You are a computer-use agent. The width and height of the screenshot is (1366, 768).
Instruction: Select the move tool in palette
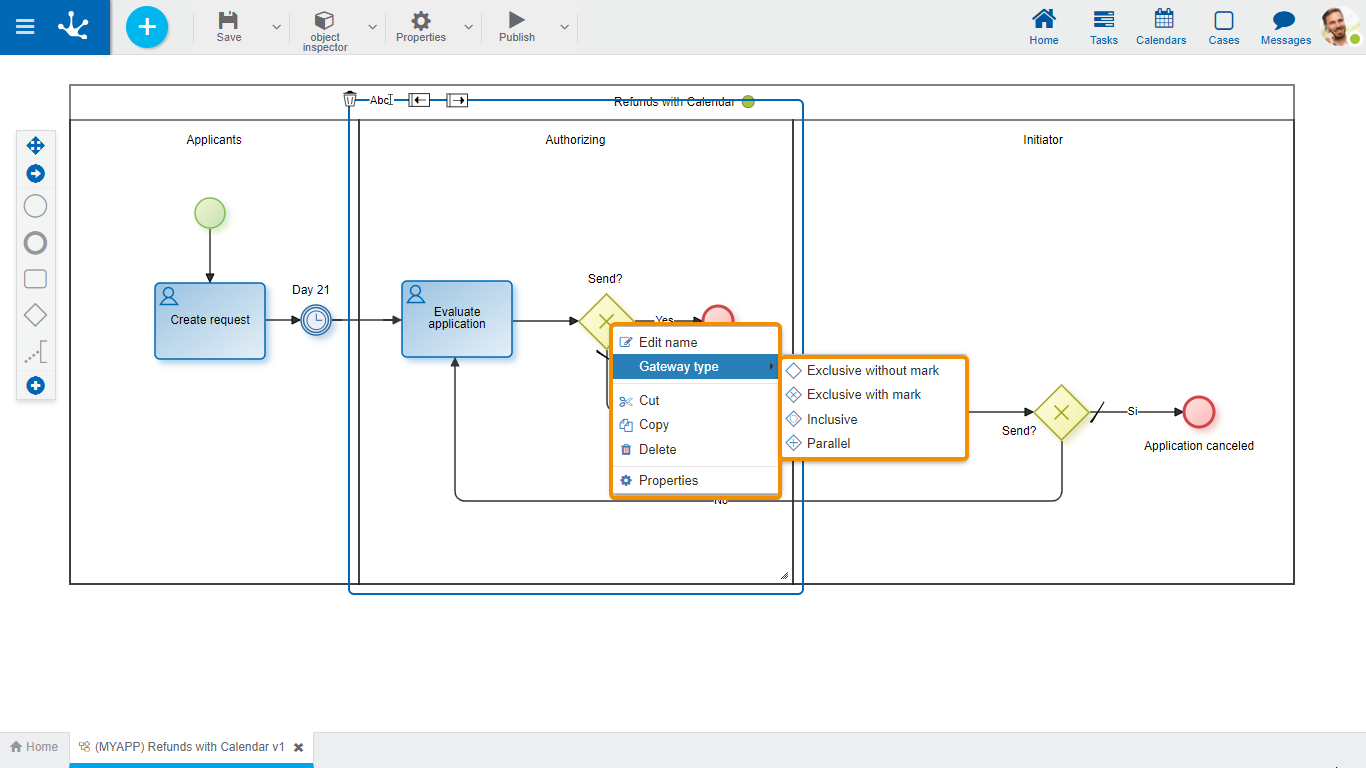[x=35, y=145]
